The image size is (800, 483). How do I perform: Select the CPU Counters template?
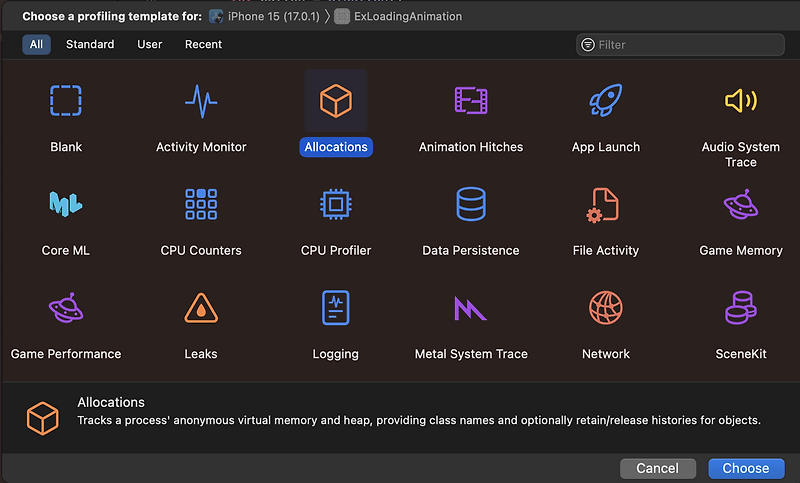[x=201, y=206]
